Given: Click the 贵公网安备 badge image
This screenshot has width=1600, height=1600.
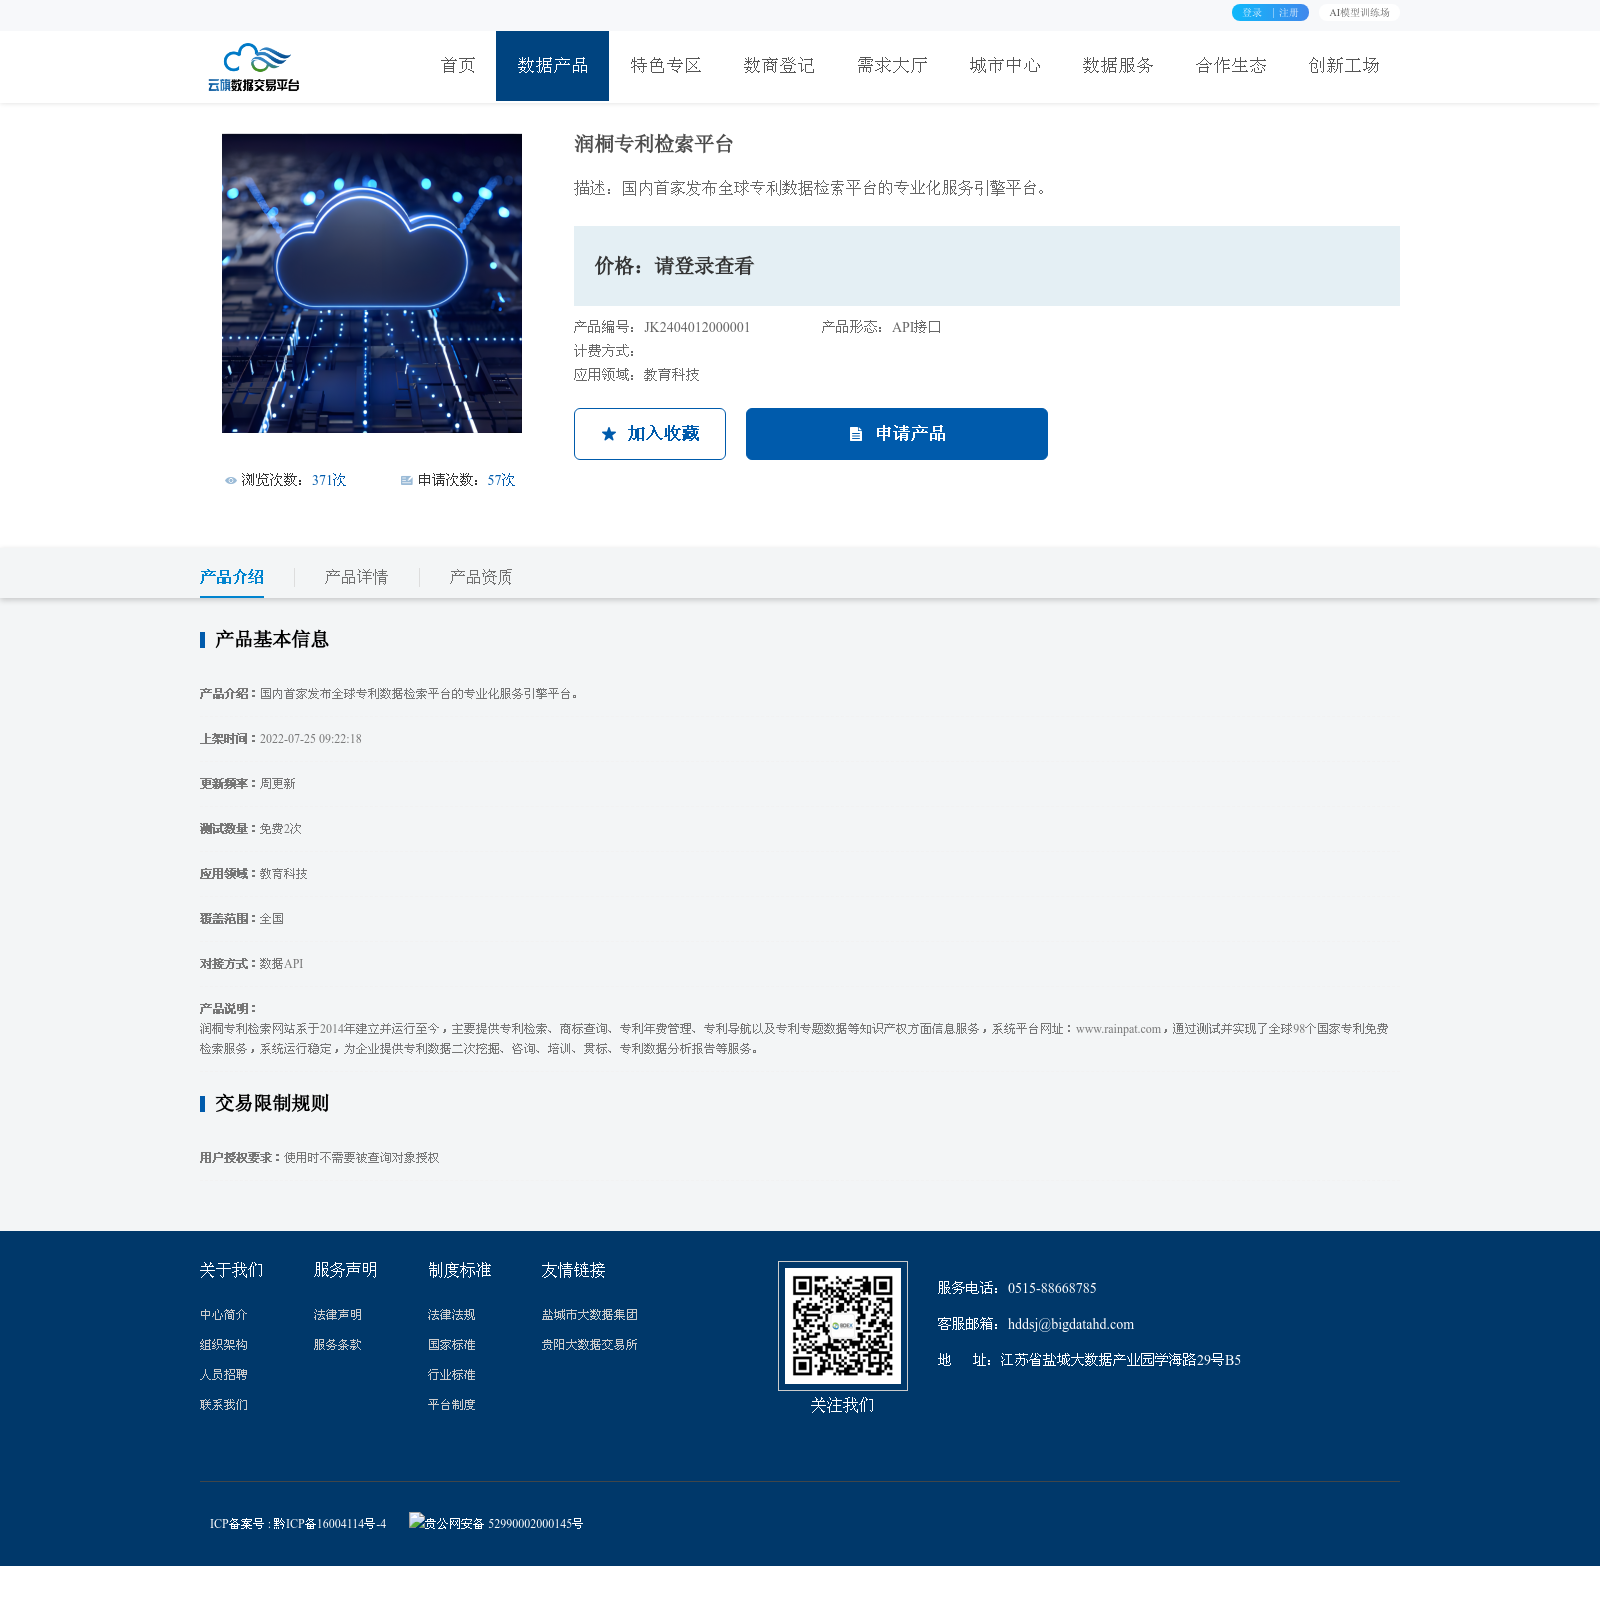Looking at the screenshot, I should 416,1521.
